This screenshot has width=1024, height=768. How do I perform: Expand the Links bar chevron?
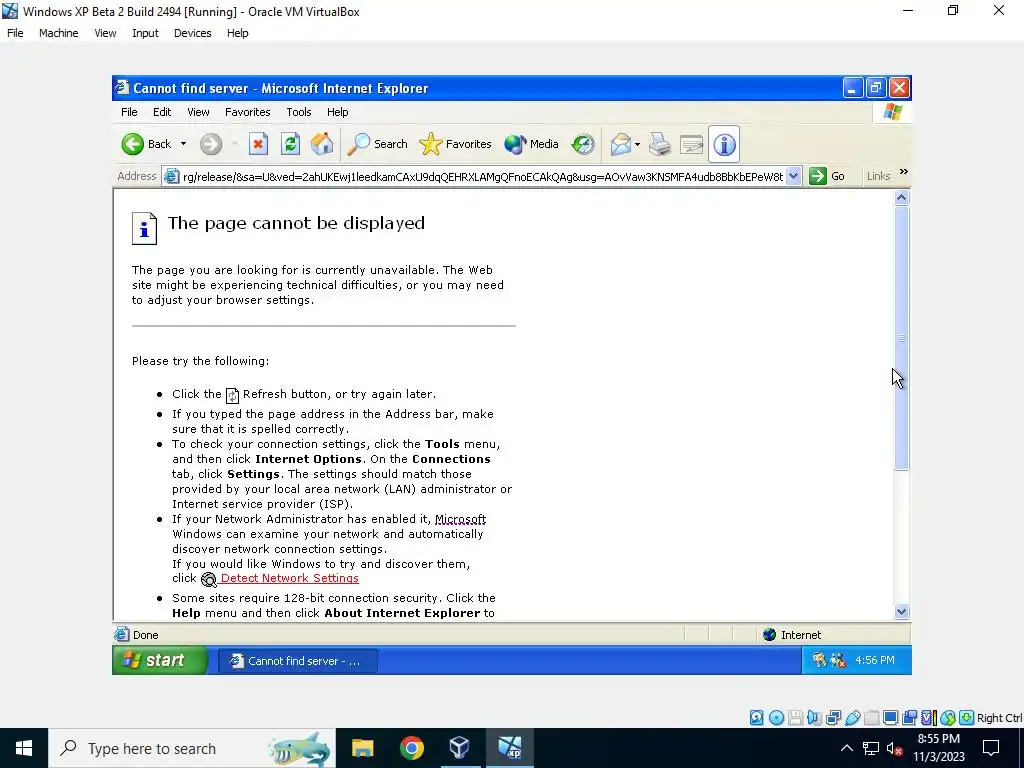click(904, 172)
